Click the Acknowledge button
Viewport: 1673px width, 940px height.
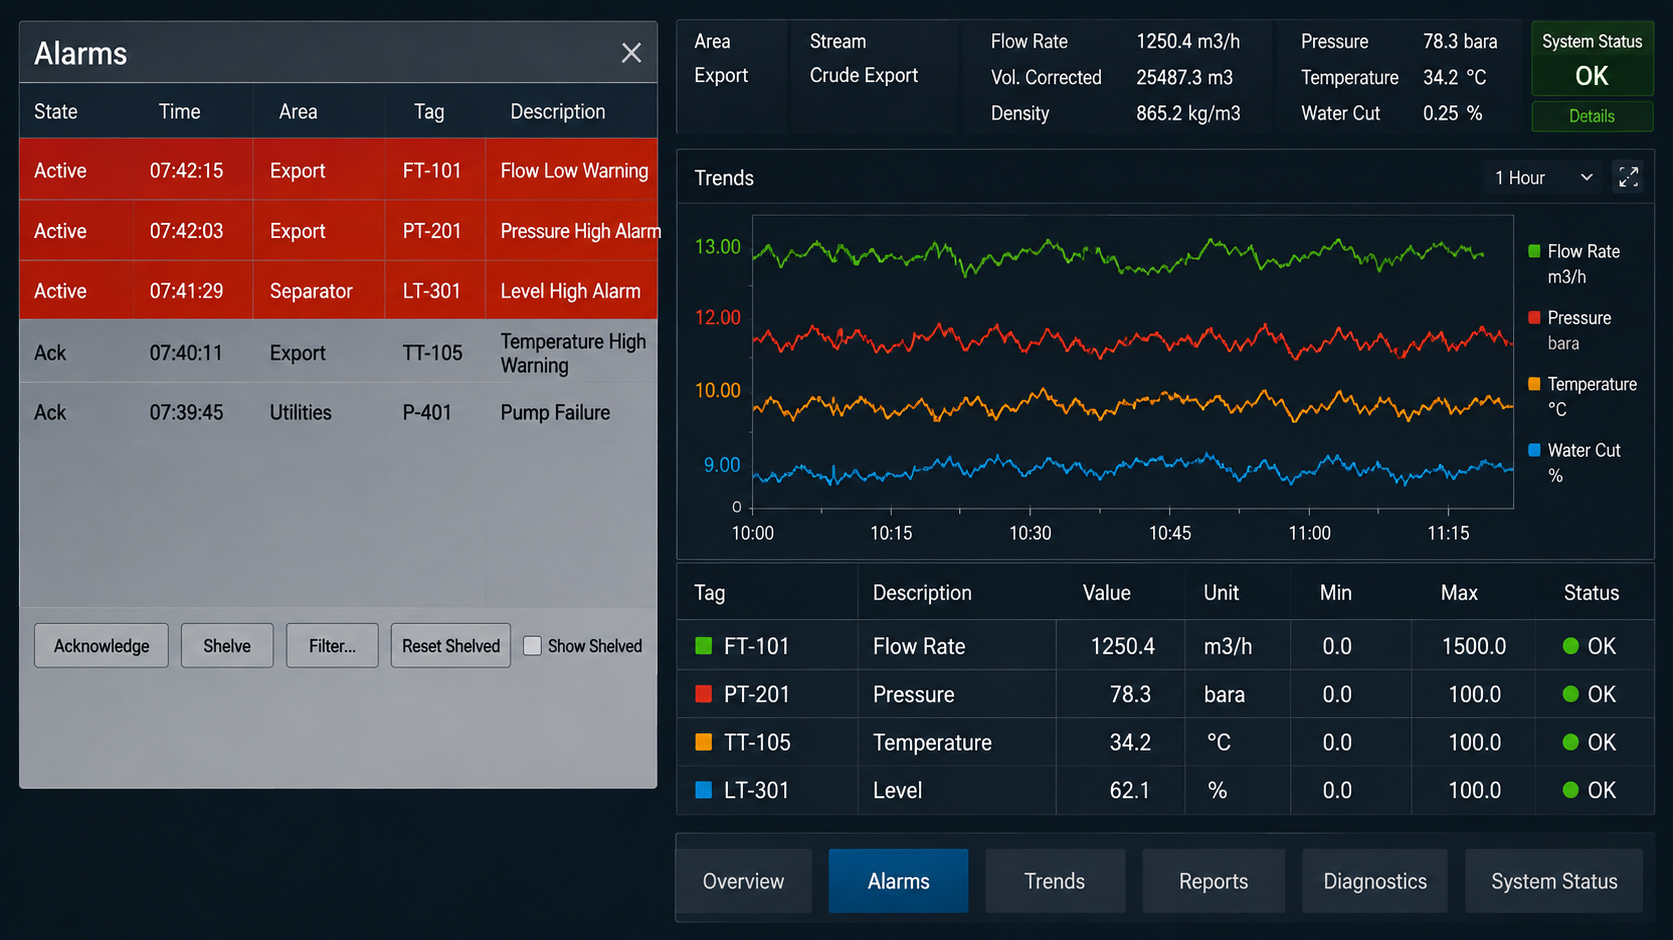(101, 646)
